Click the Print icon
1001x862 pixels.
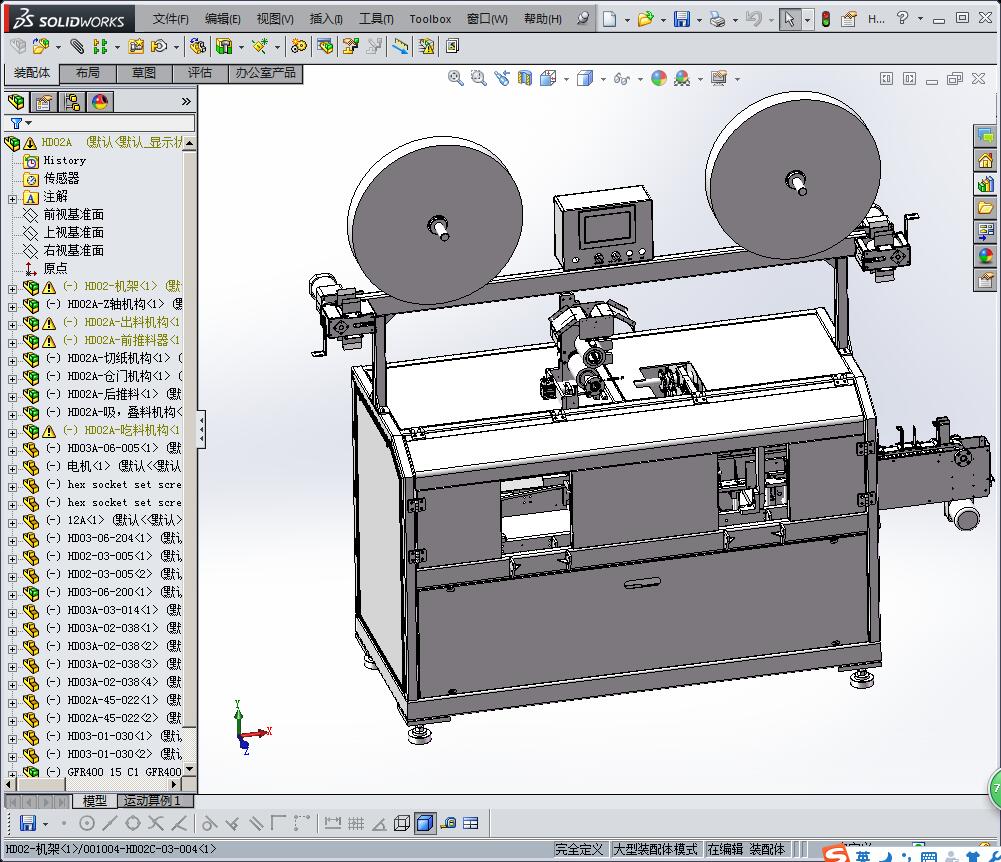pos(717,19)
